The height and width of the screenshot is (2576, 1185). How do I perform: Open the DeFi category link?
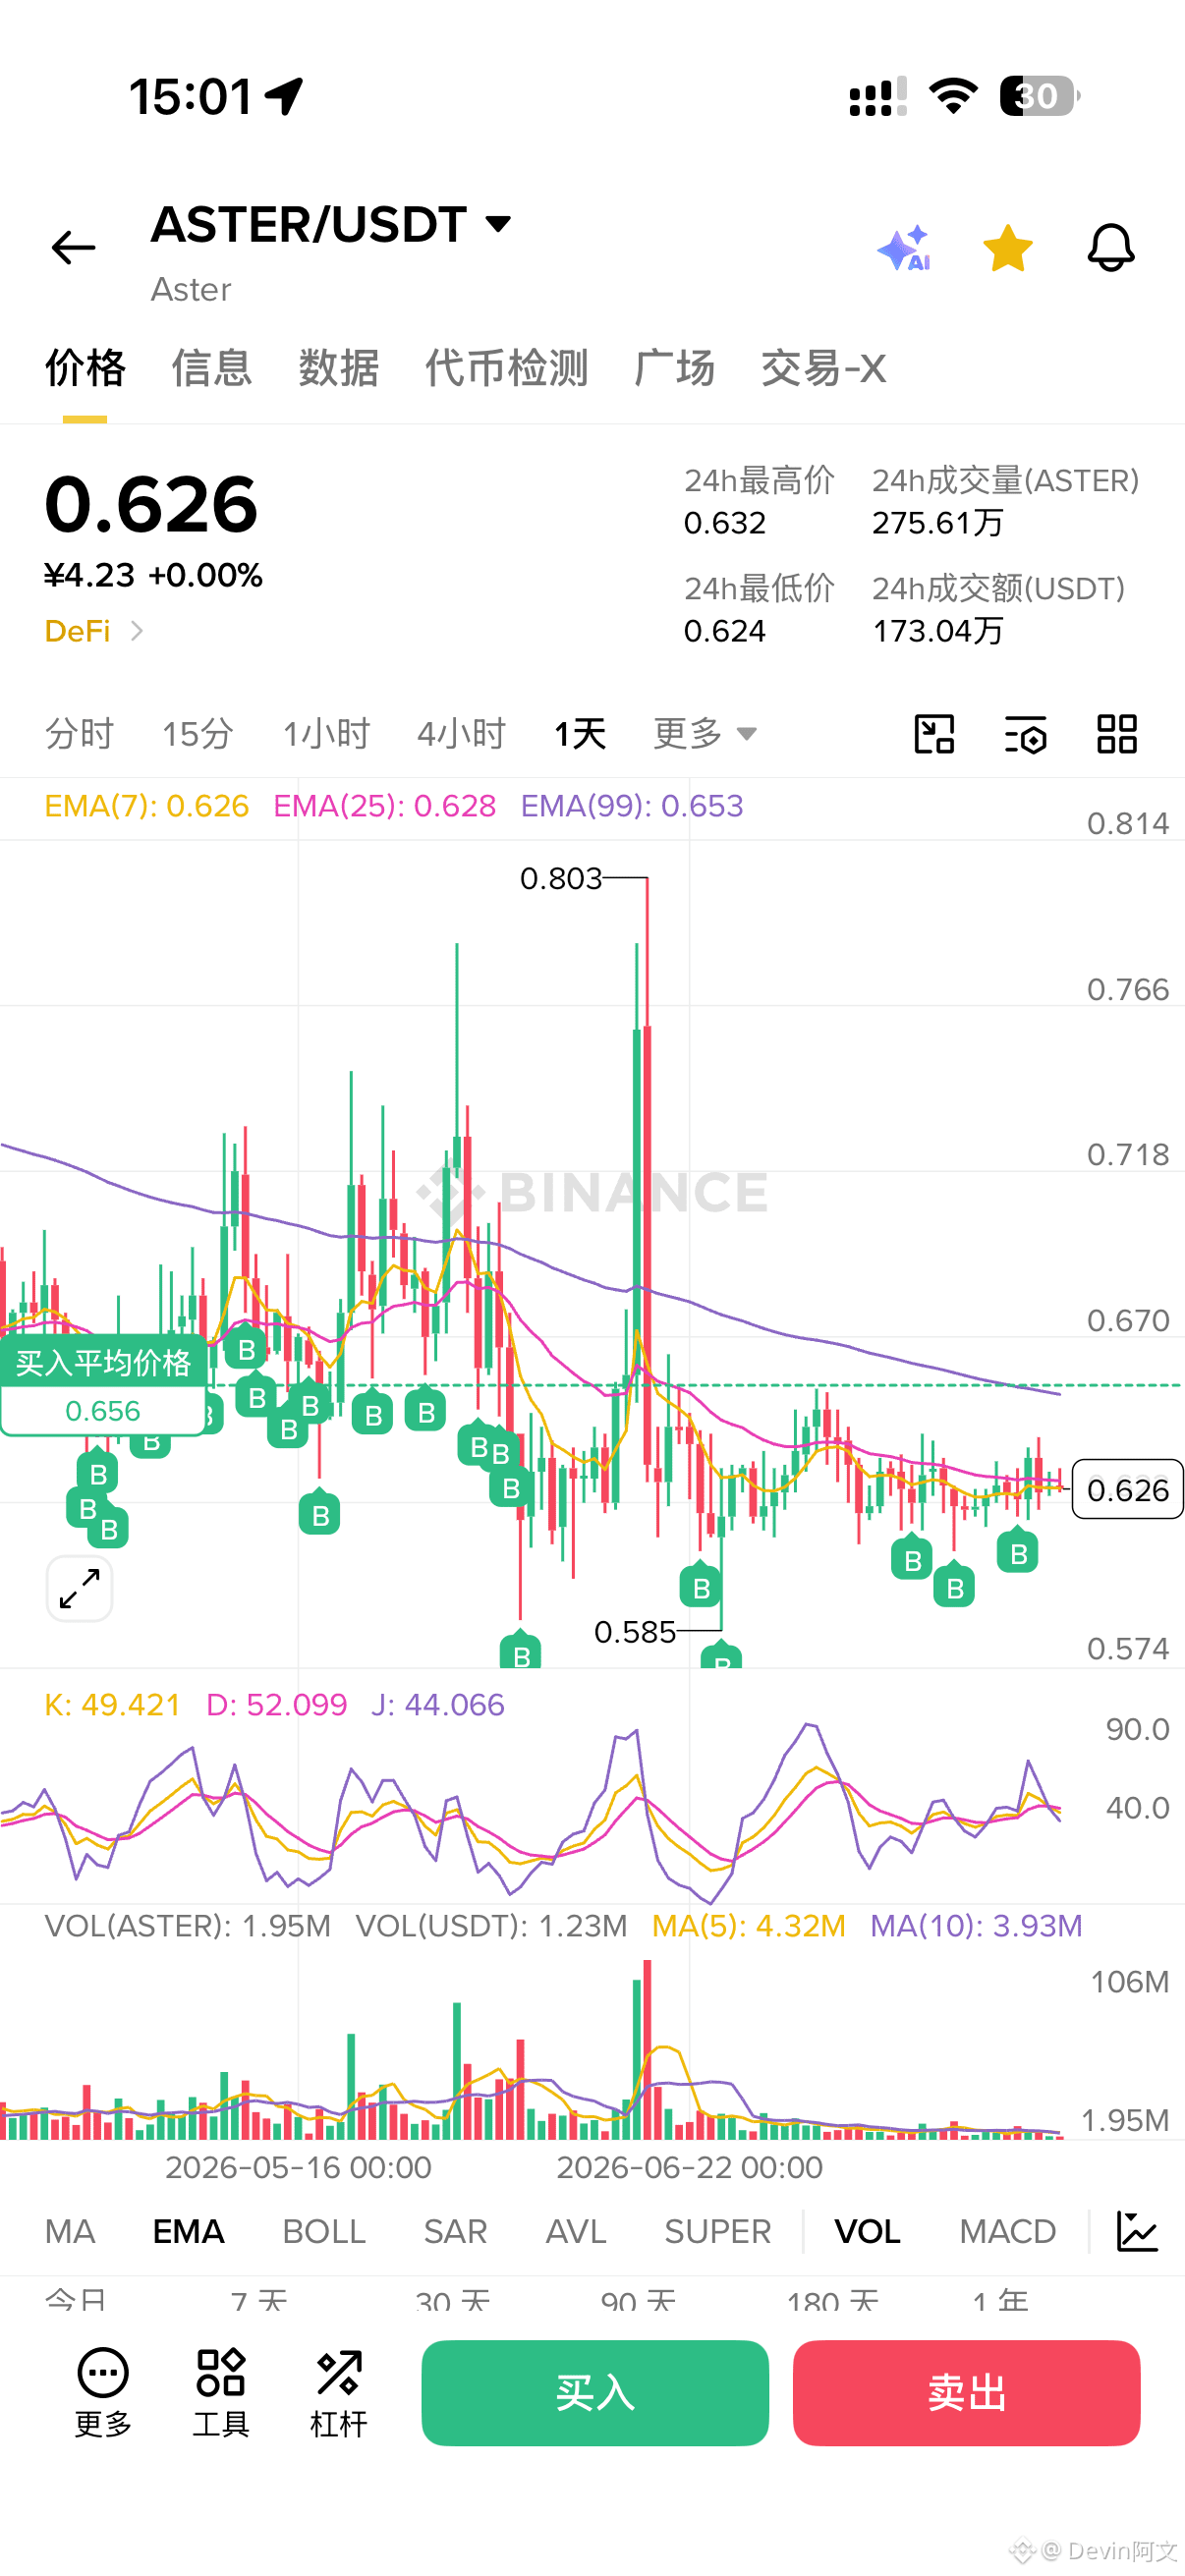click(94, 631)
